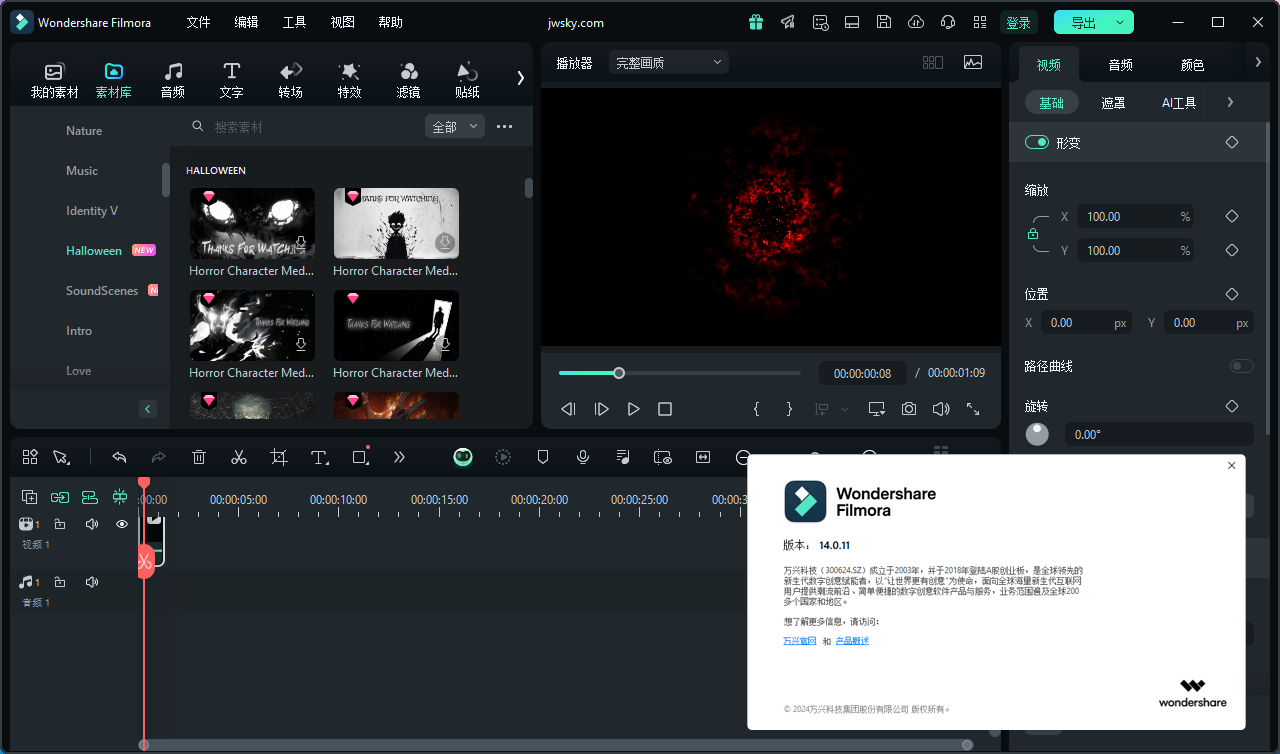Expand the export (导出) dropdown arrow
The image size is (1280, 754).
click(1120, 22)
